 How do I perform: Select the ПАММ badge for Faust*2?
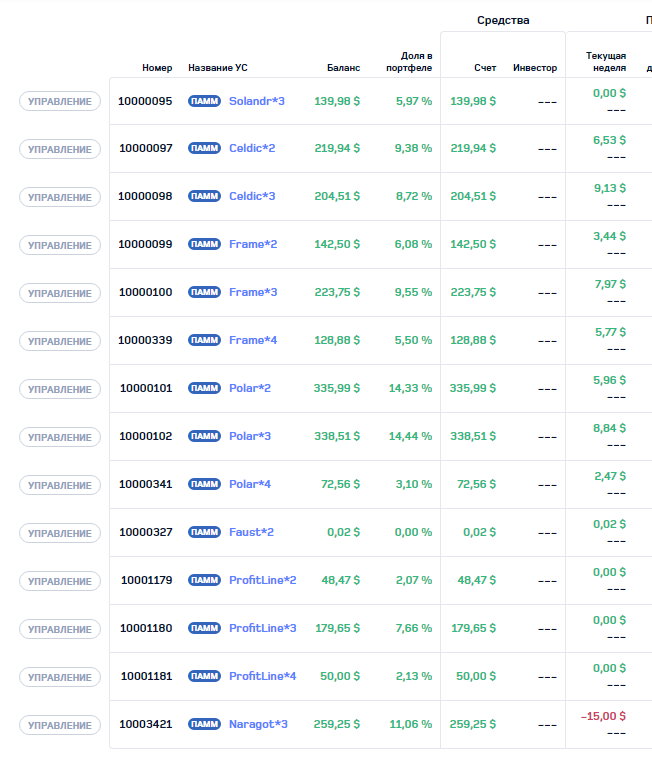click(x=204, y=532)
